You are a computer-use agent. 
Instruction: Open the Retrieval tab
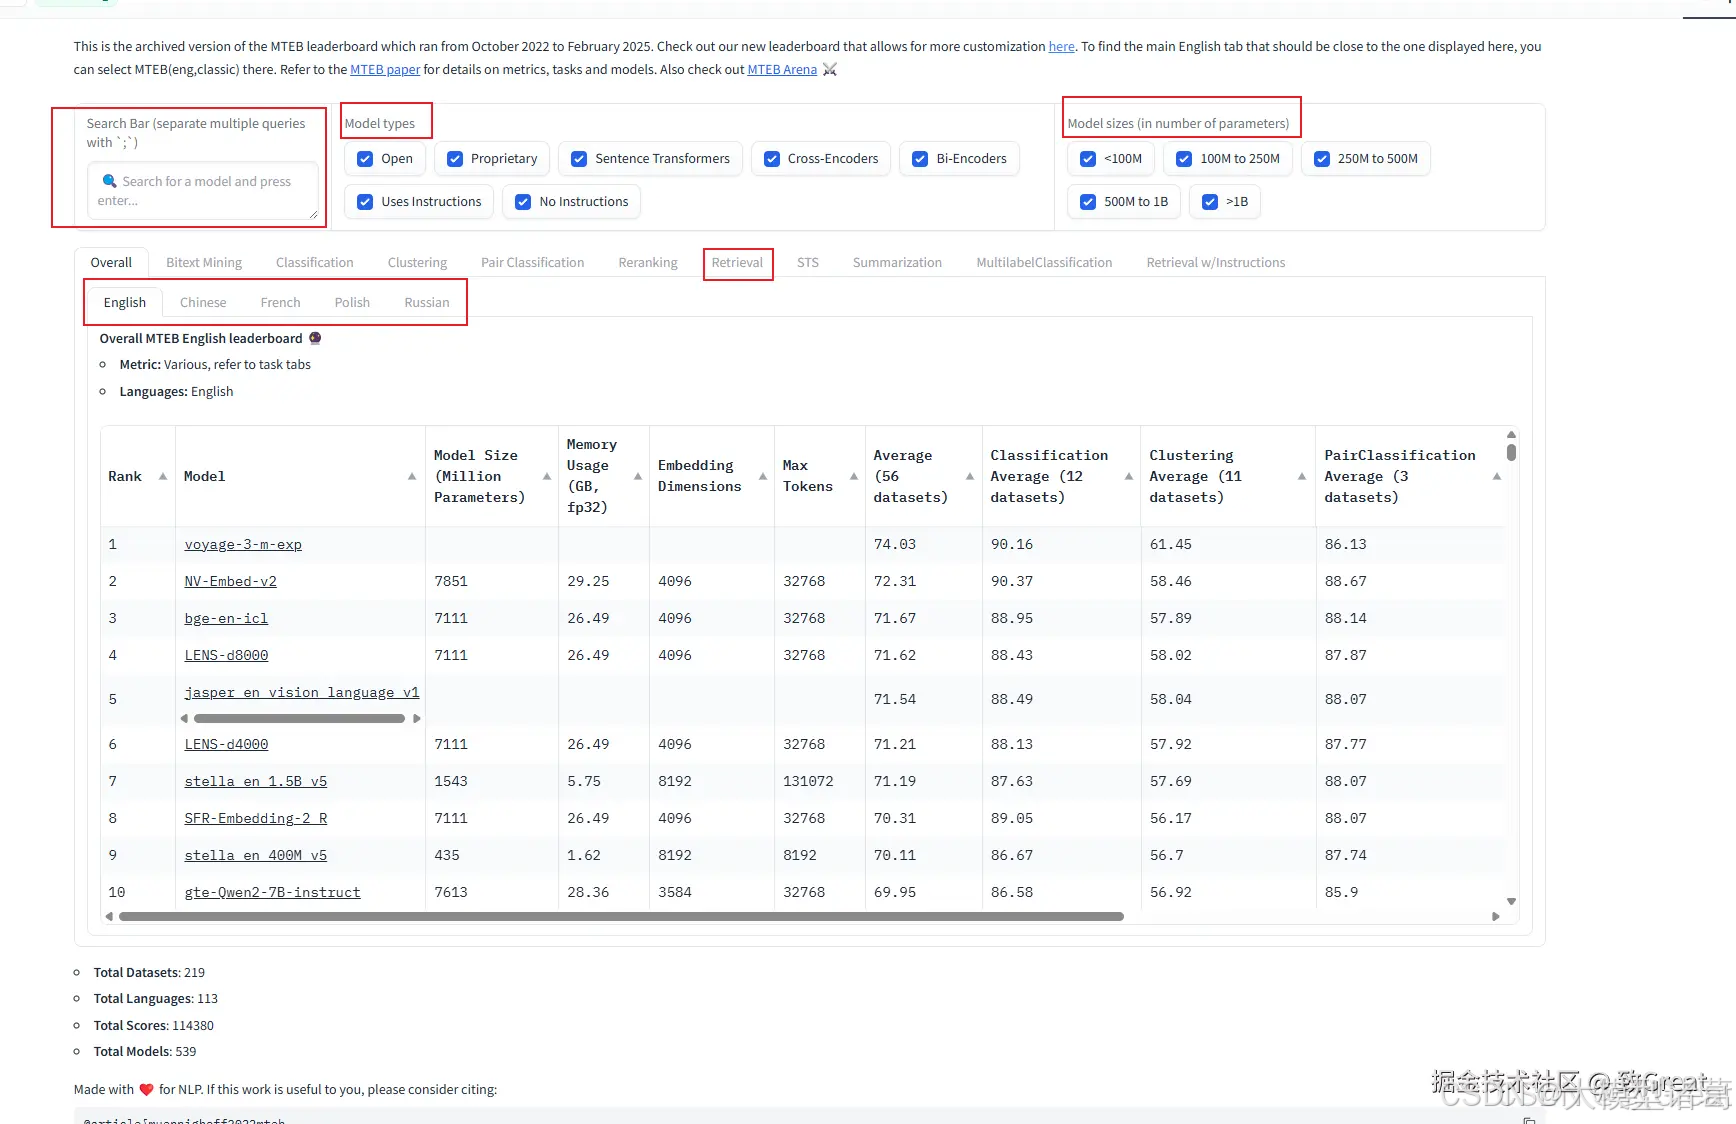click(737, 263)
